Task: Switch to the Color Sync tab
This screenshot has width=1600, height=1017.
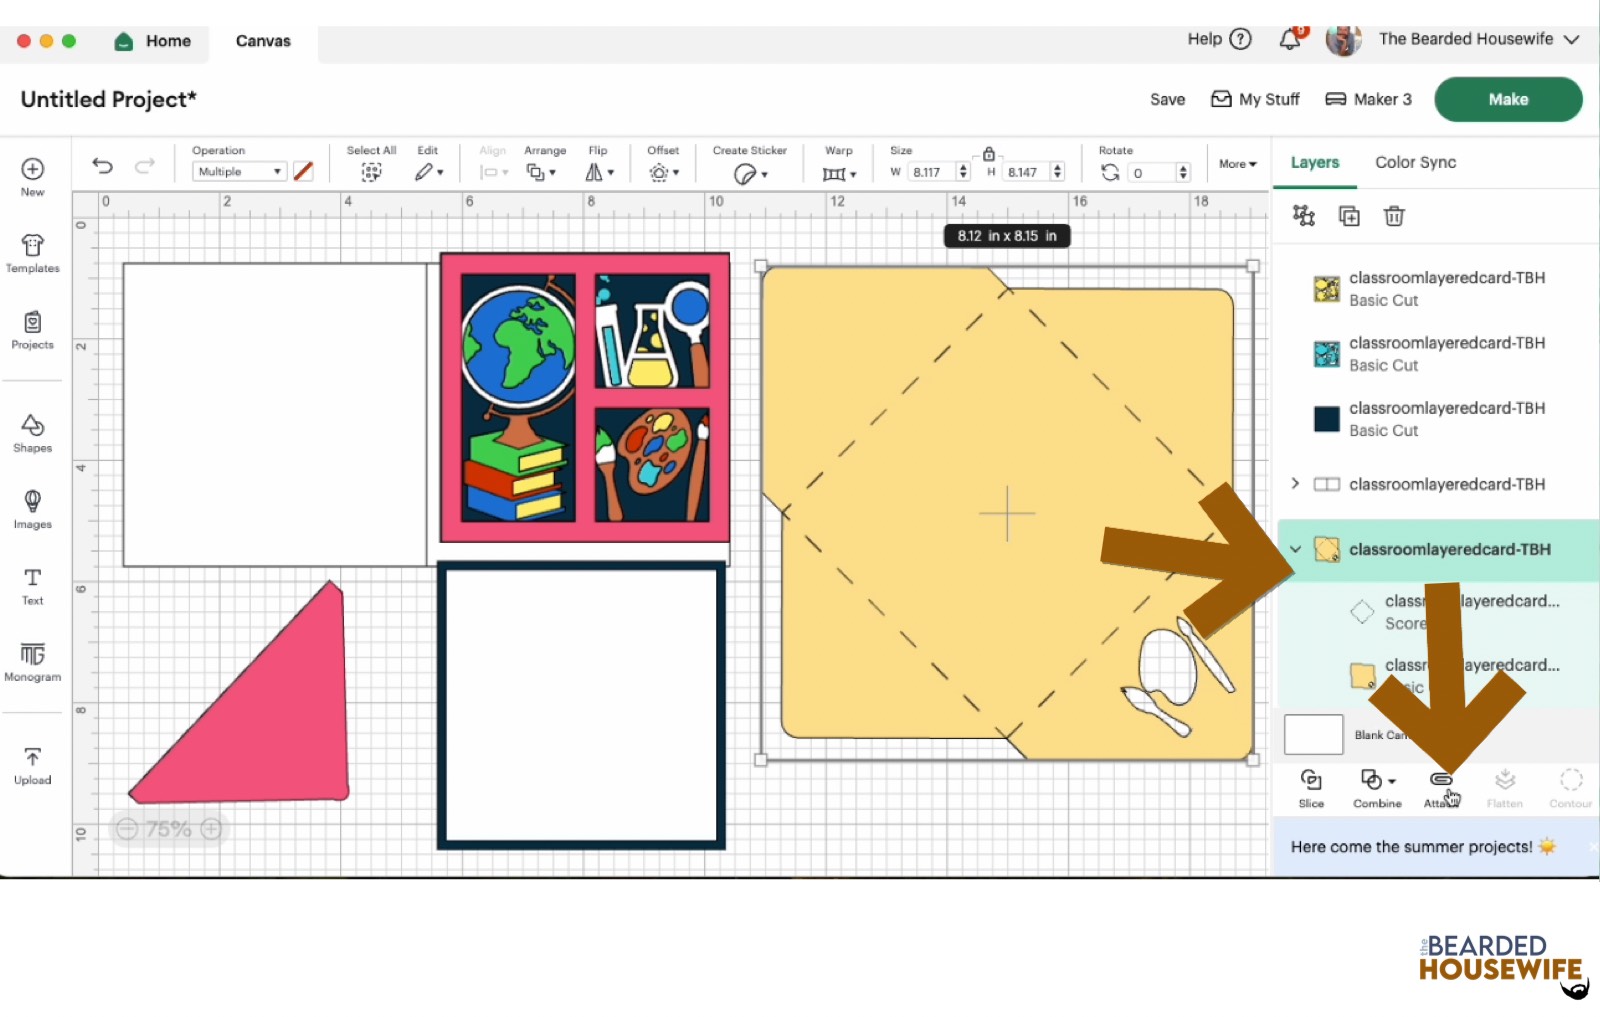Action: (1415, 162)
